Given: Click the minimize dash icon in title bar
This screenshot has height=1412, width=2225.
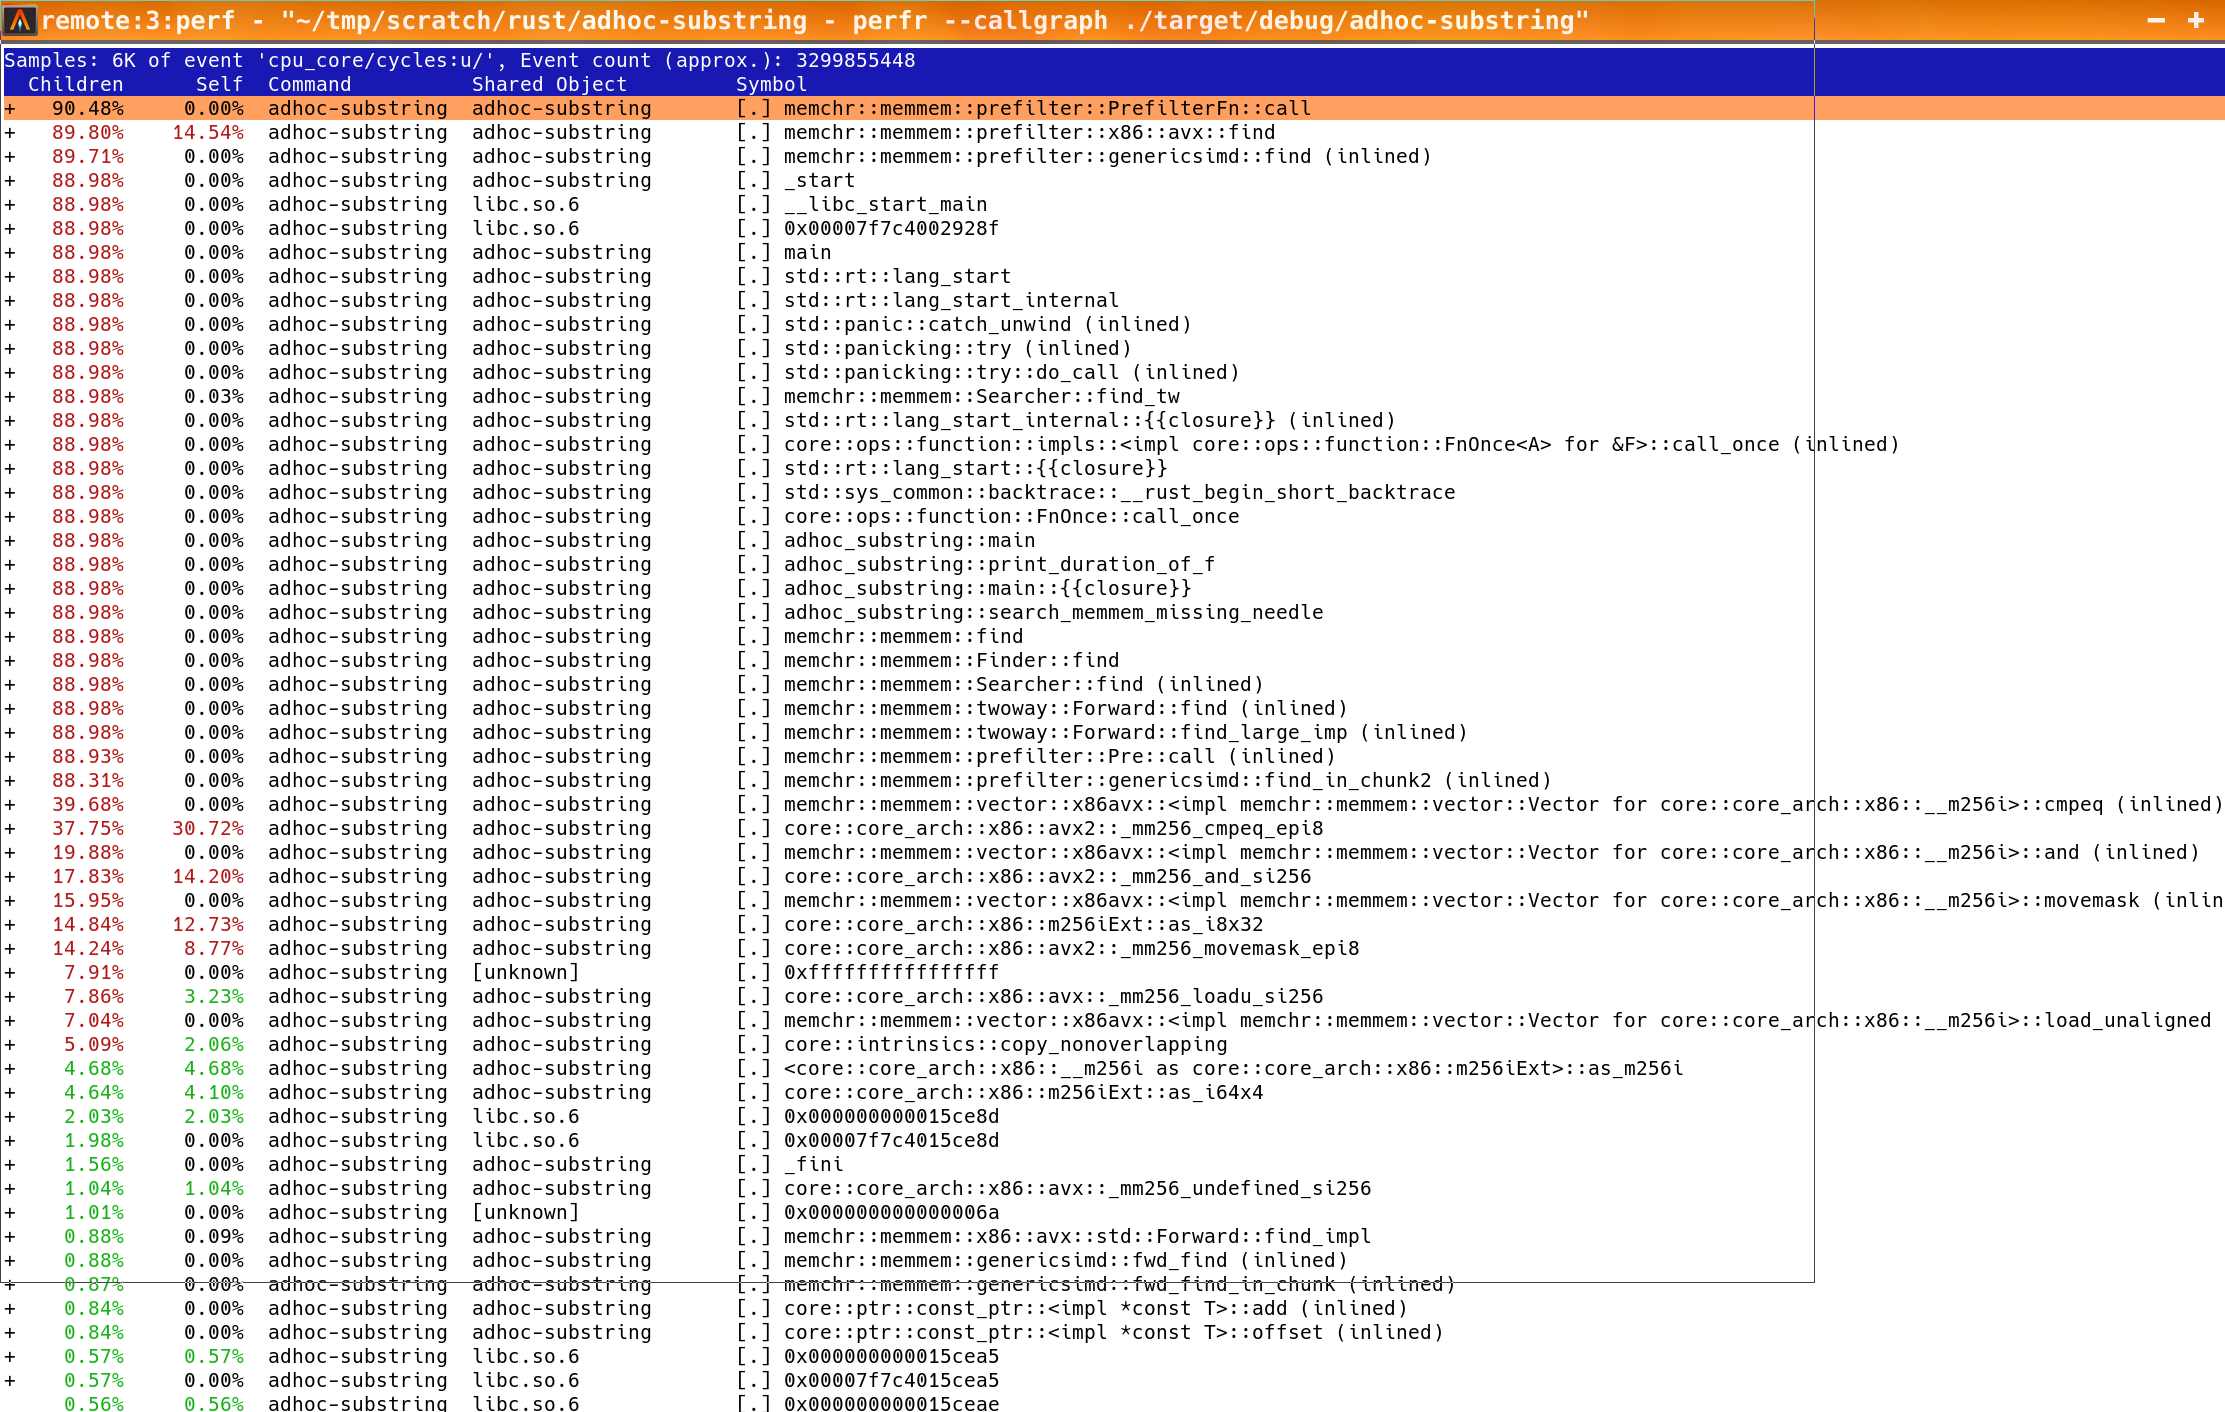Looking at the screenshot, I should 2155,20.
